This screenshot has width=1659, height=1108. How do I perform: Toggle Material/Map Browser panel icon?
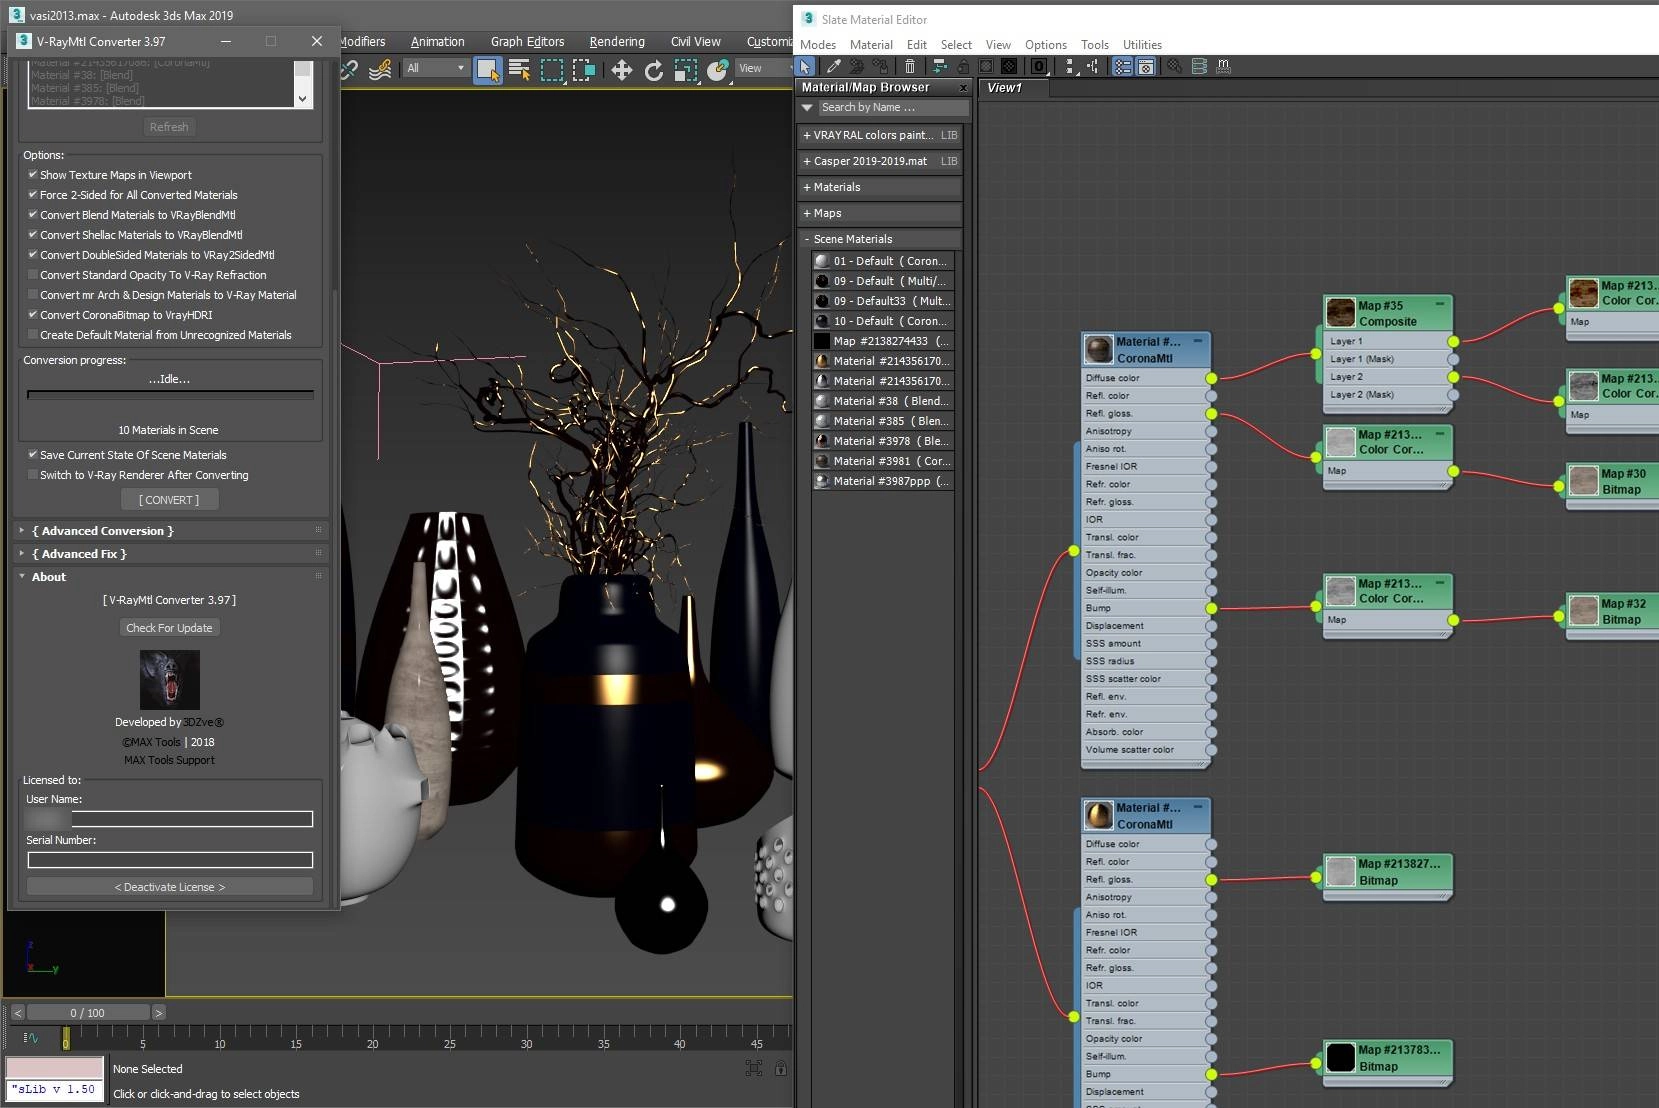pos(1123,67)
